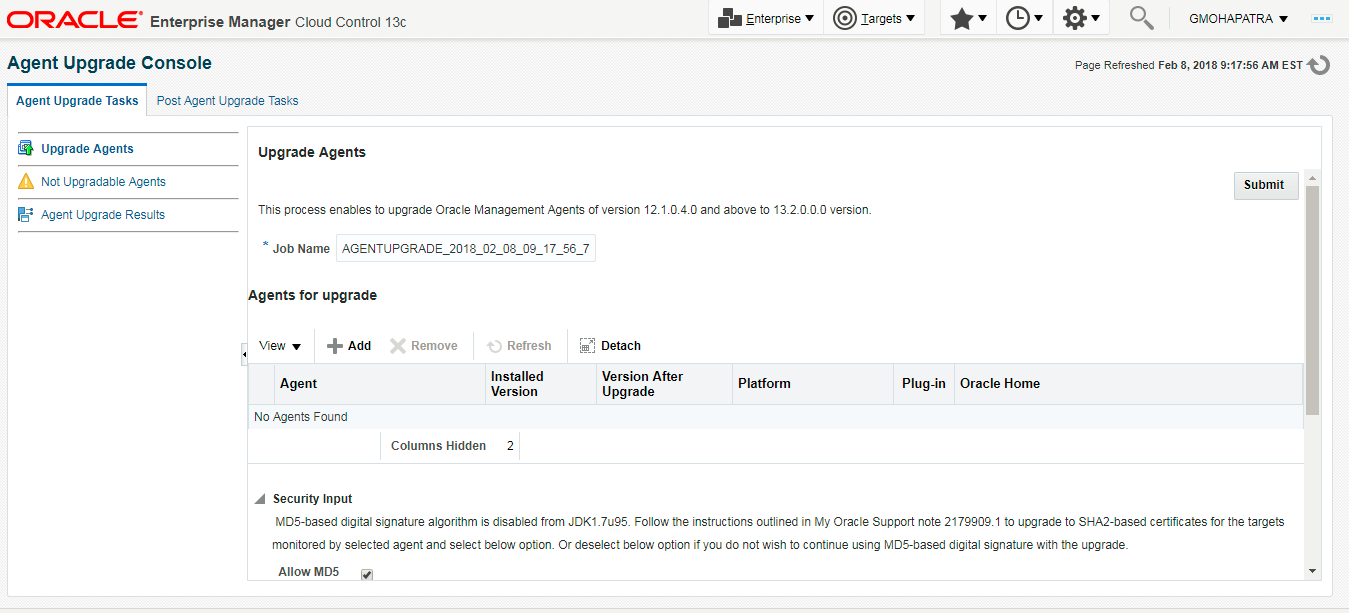The height and width of the screenshot is (613, 1349).
Task: Open the GMOHAPATRA user menu
Action: [1238, 18]
